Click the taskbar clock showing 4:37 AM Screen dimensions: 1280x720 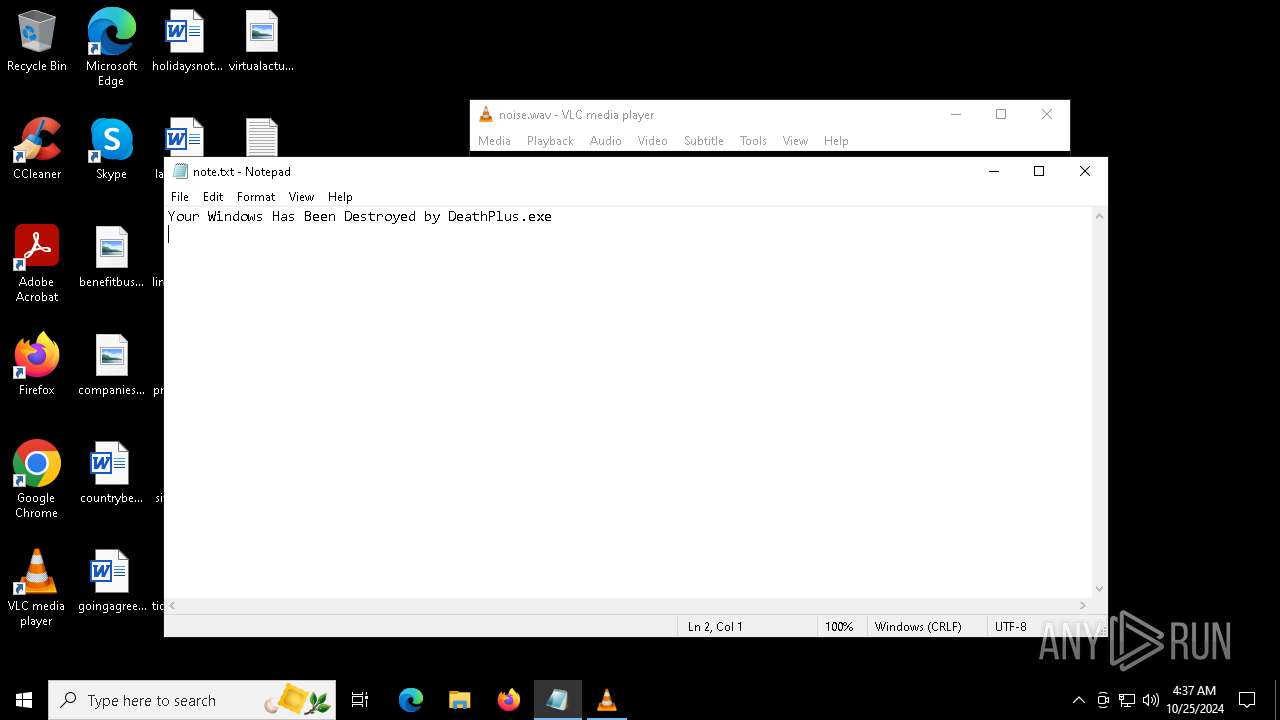[x=1194, y=700]
